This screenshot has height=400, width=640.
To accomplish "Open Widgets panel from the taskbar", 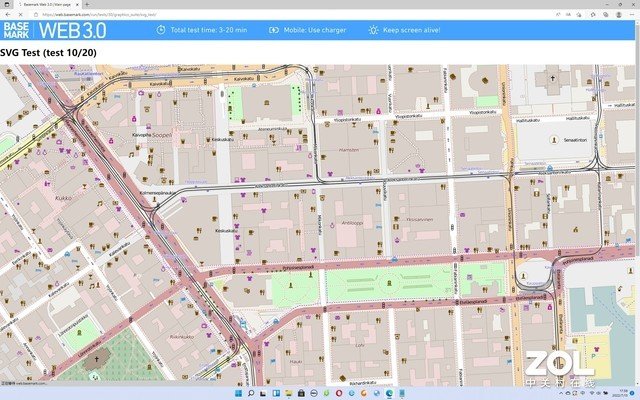I will point(276,393).
